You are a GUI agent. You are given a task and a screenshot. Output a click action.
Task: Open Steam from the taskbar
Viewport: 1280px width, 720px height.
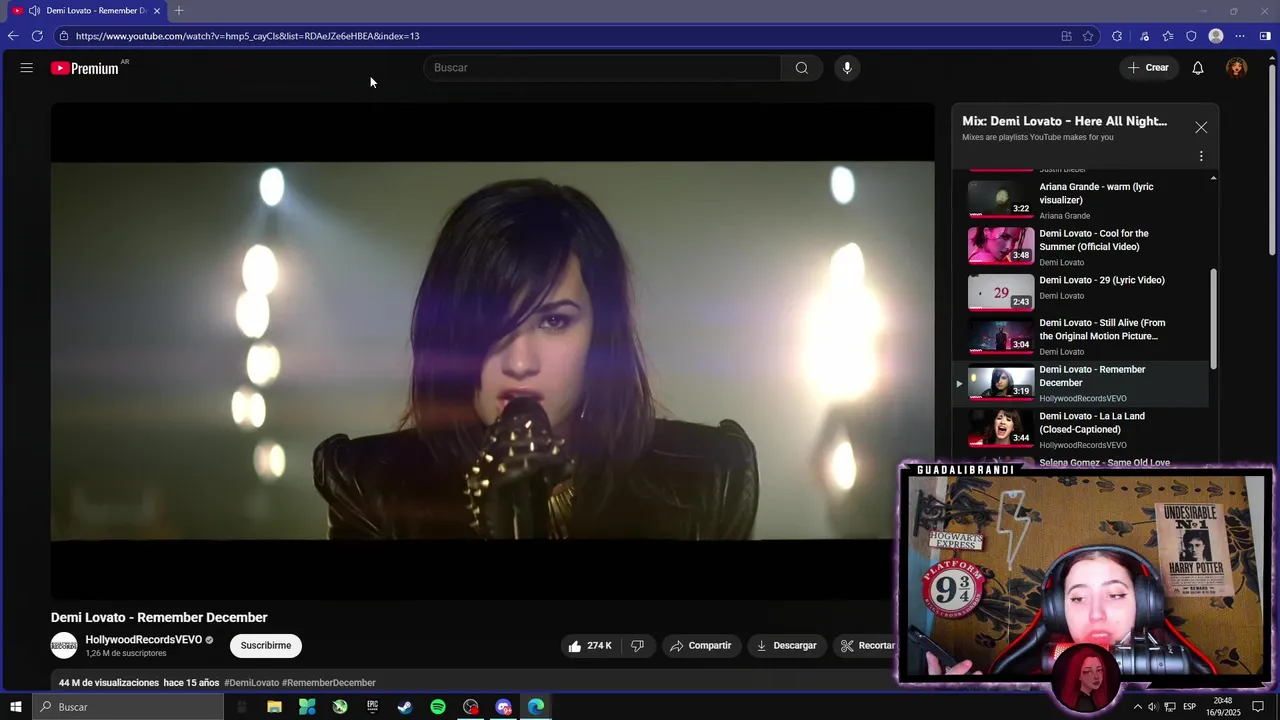(x=405, y=707)
